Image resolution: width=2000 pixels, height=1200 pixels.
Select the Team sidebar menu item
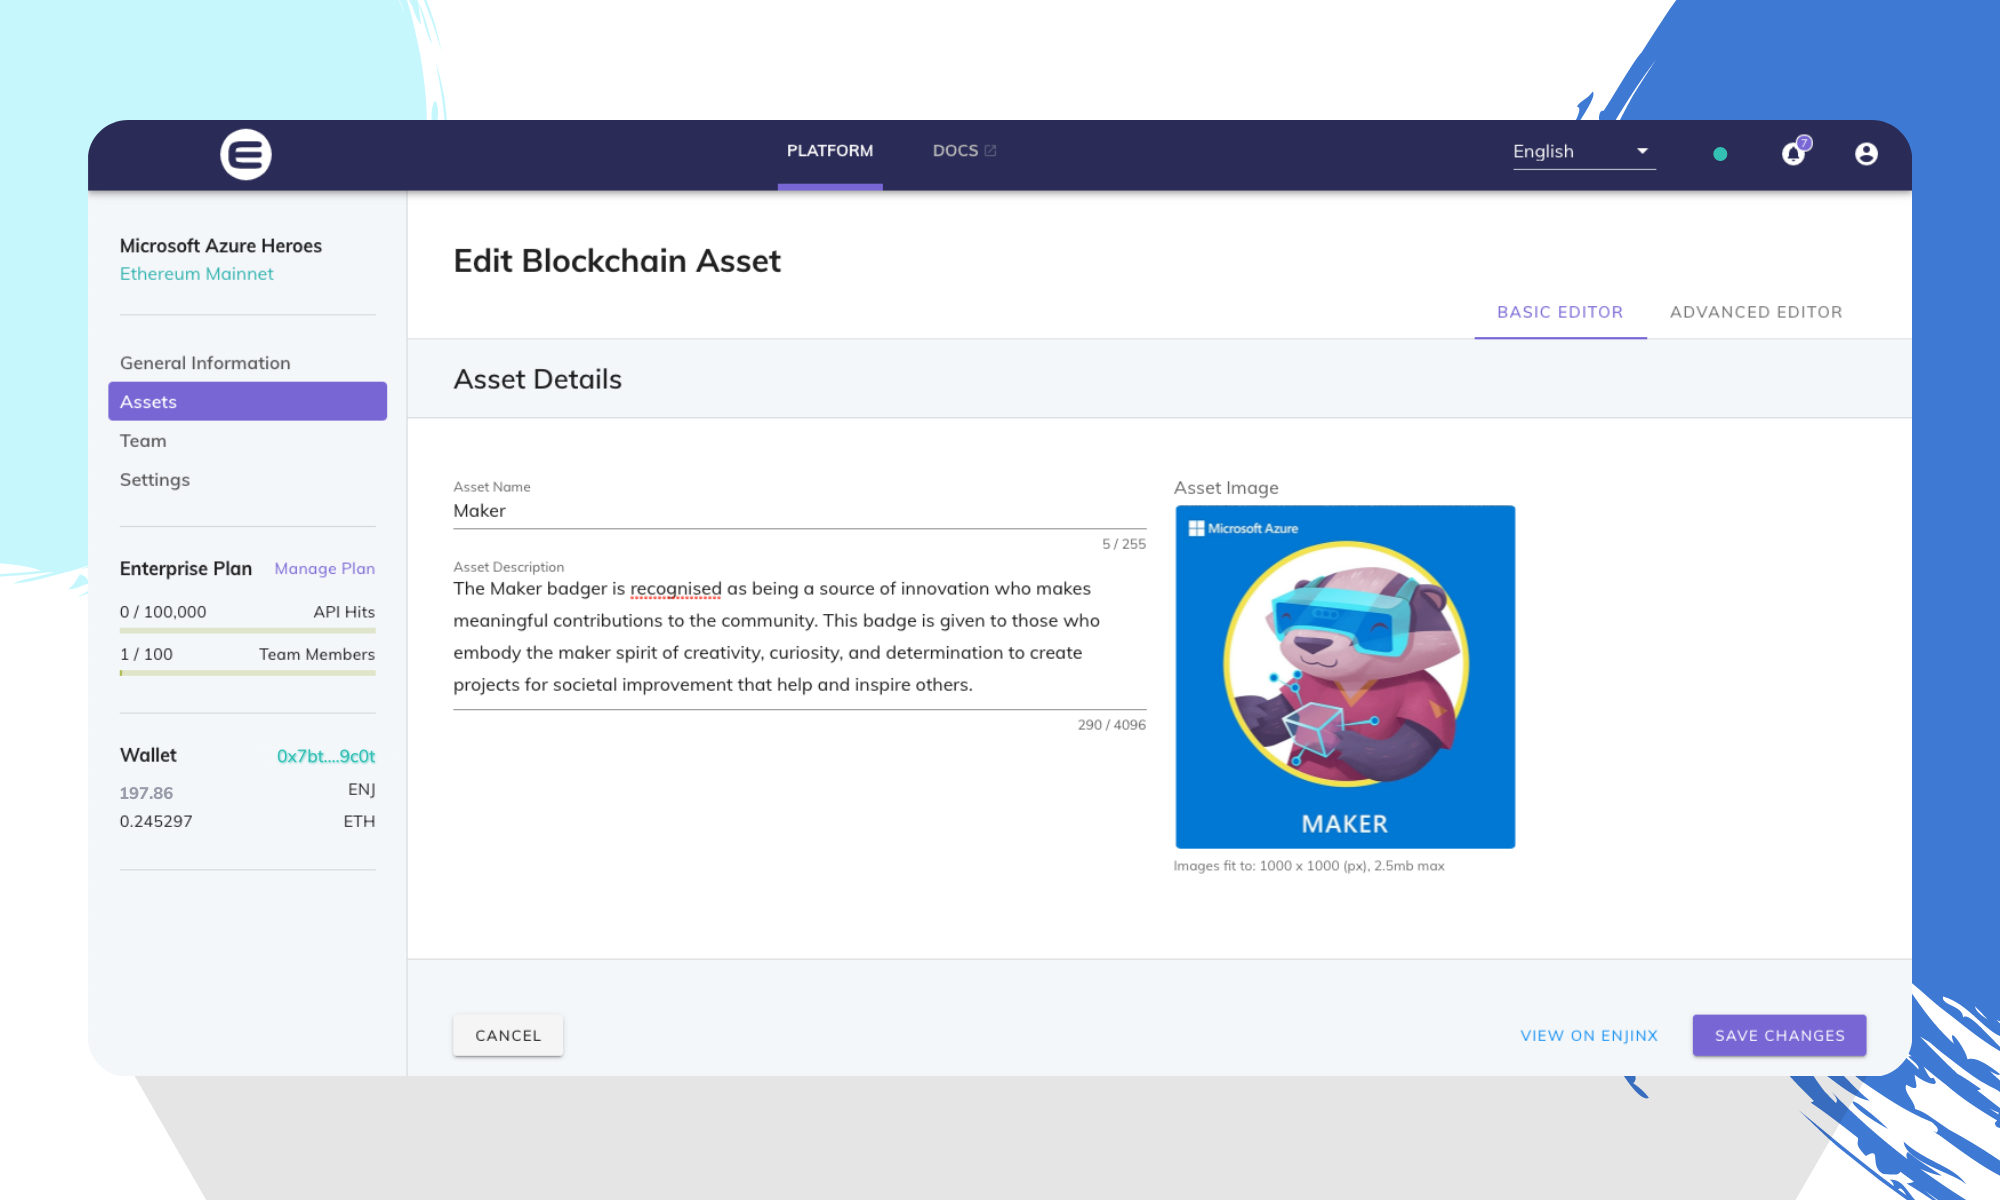click(143, 439)
